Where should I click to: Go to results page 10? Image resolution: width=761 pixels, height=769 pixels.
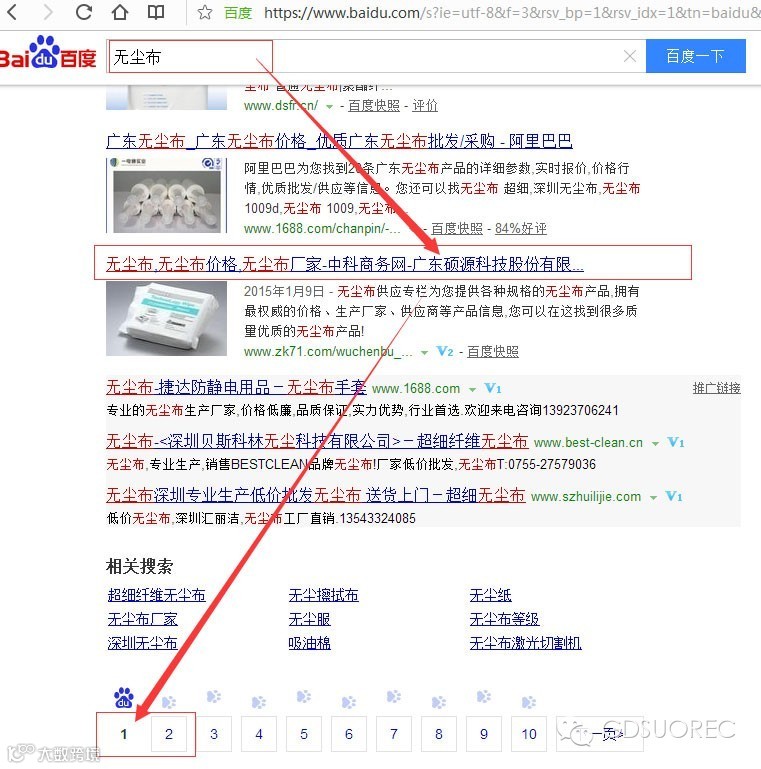529,734
